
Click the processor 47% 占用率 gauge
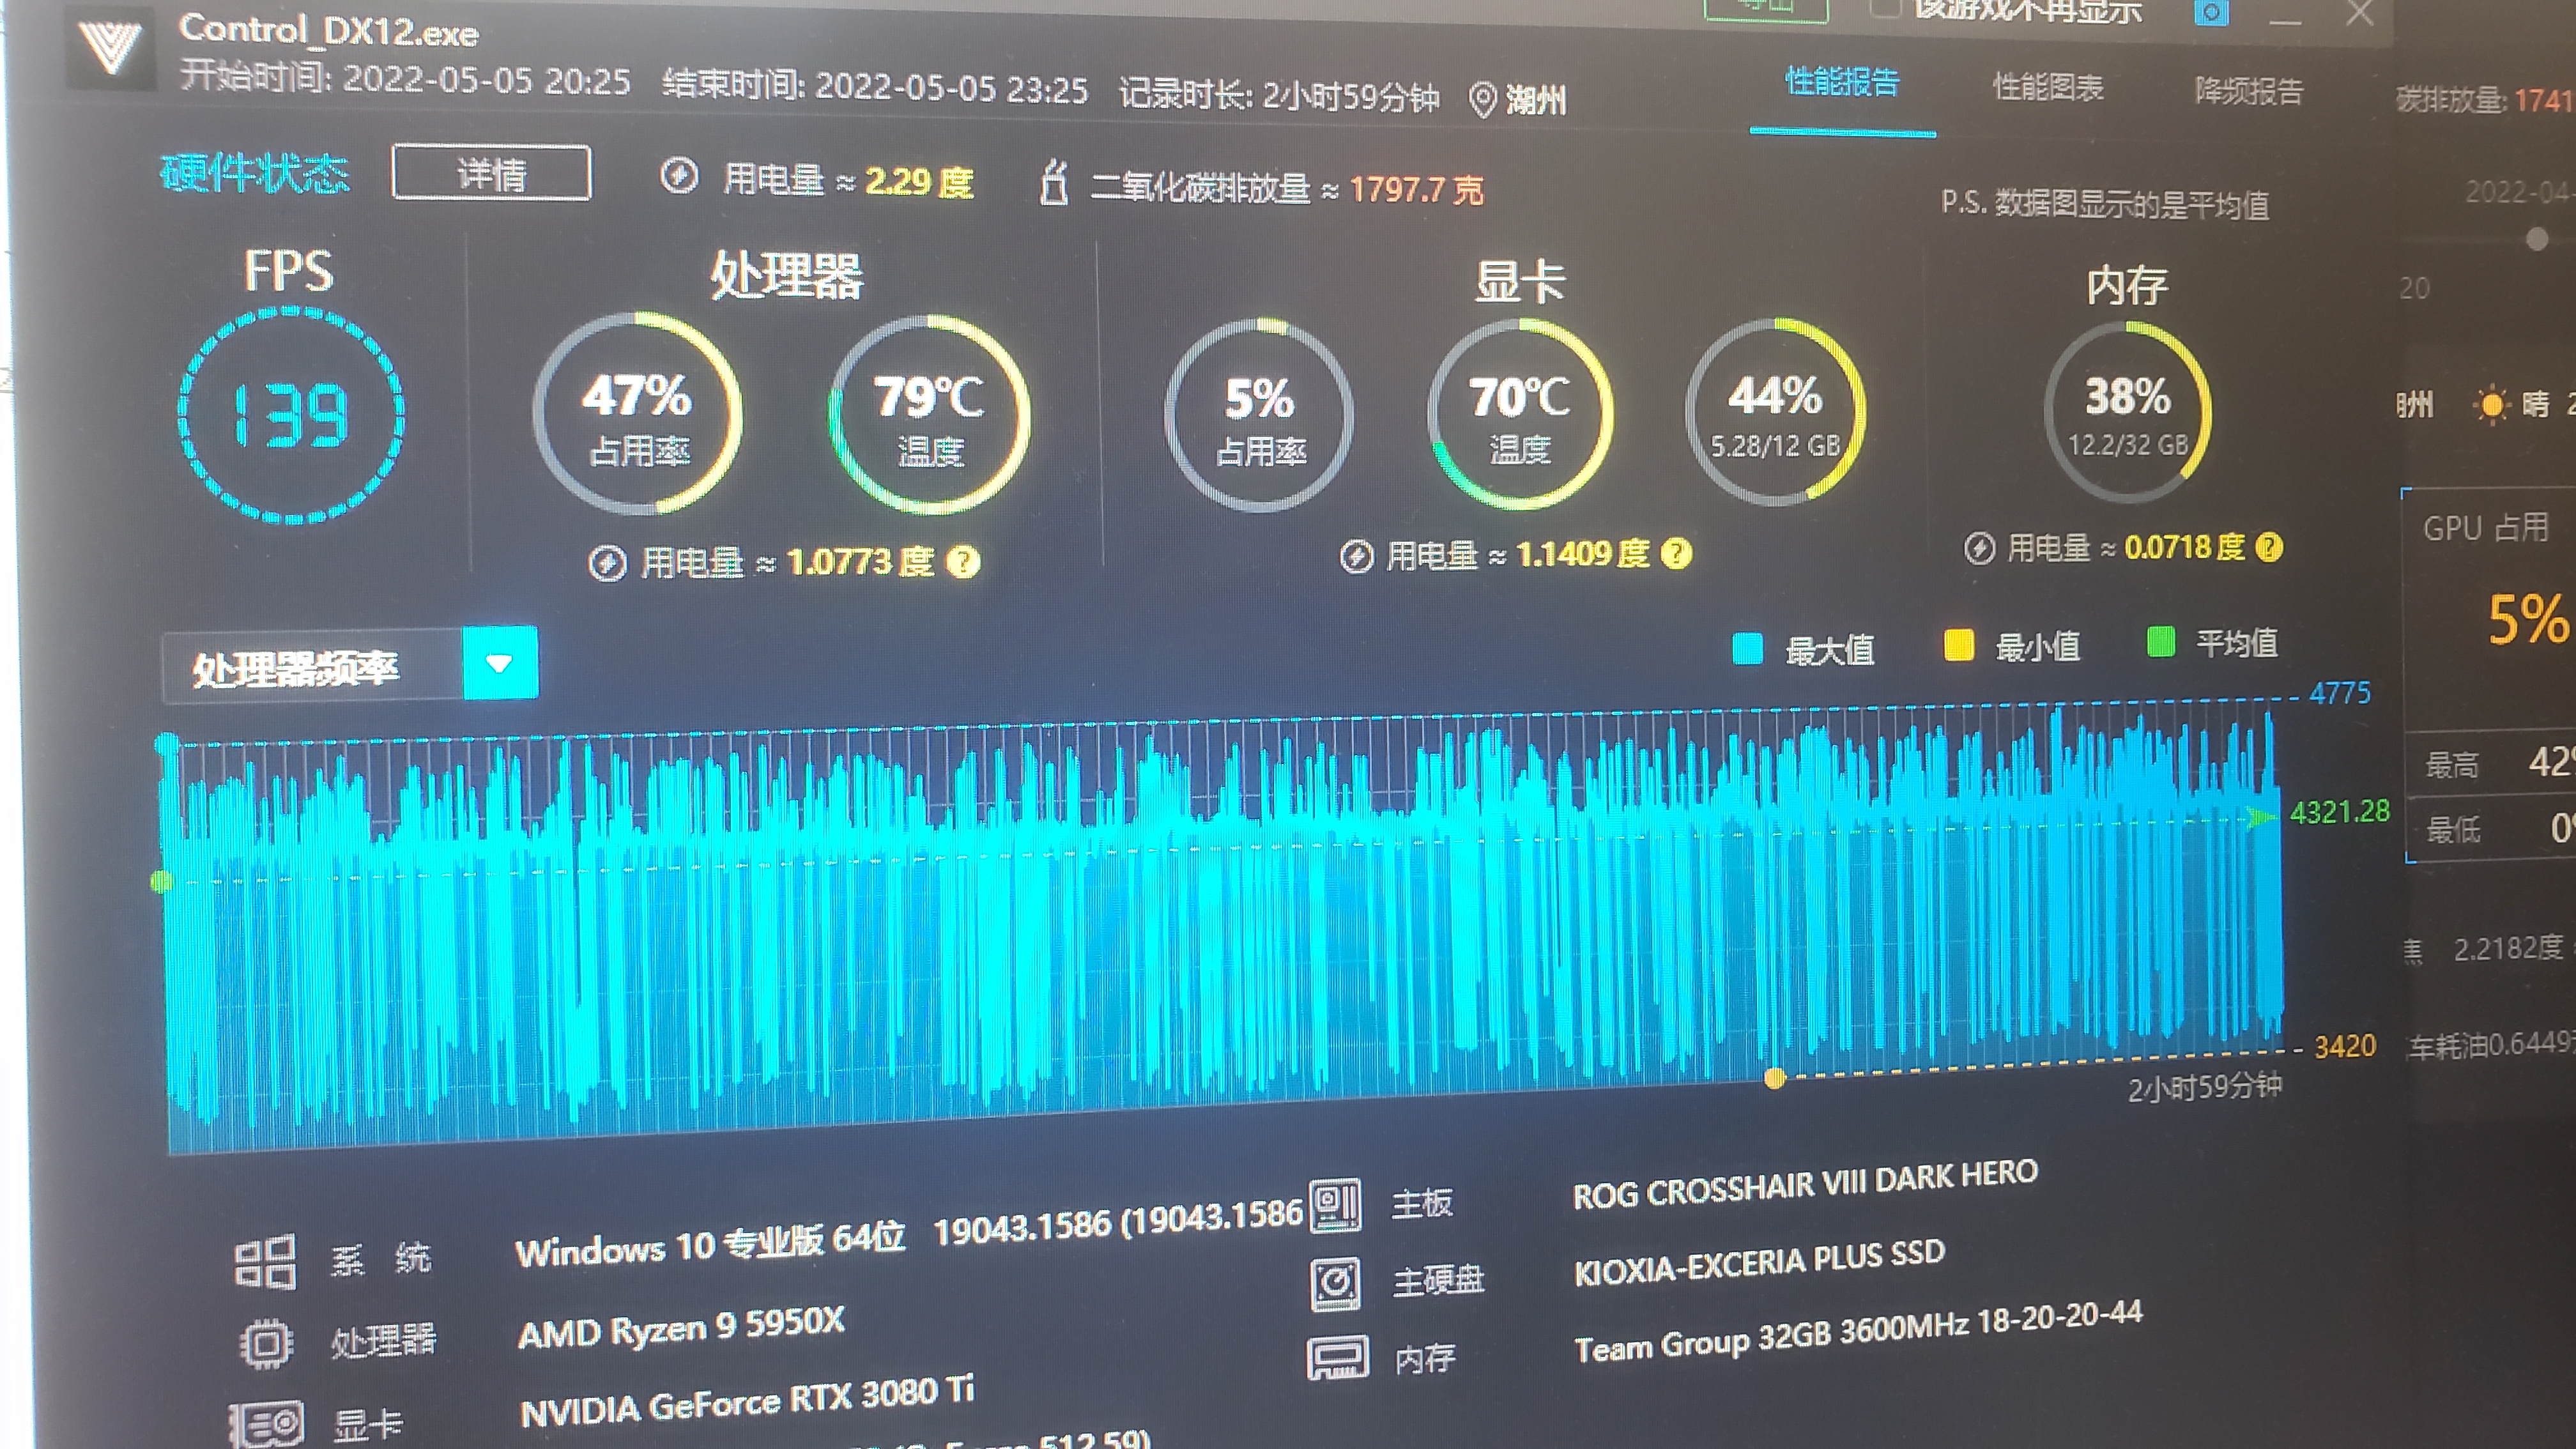tap(638, 414)
